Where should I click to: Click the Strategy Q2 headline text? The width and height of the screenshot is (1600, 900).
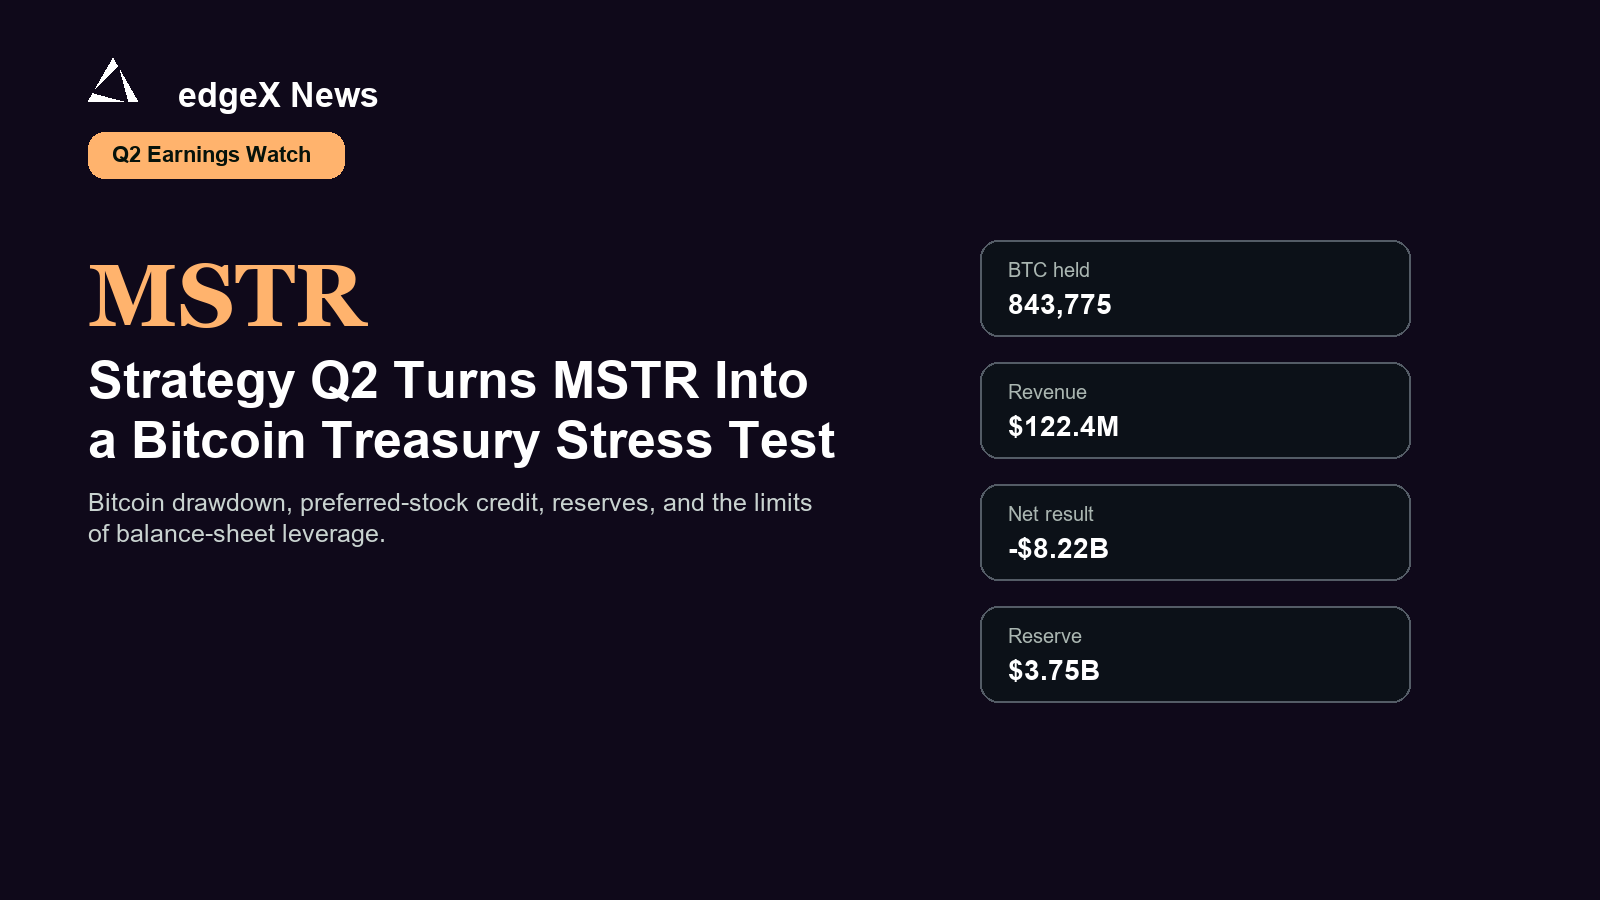click(461, 410)
